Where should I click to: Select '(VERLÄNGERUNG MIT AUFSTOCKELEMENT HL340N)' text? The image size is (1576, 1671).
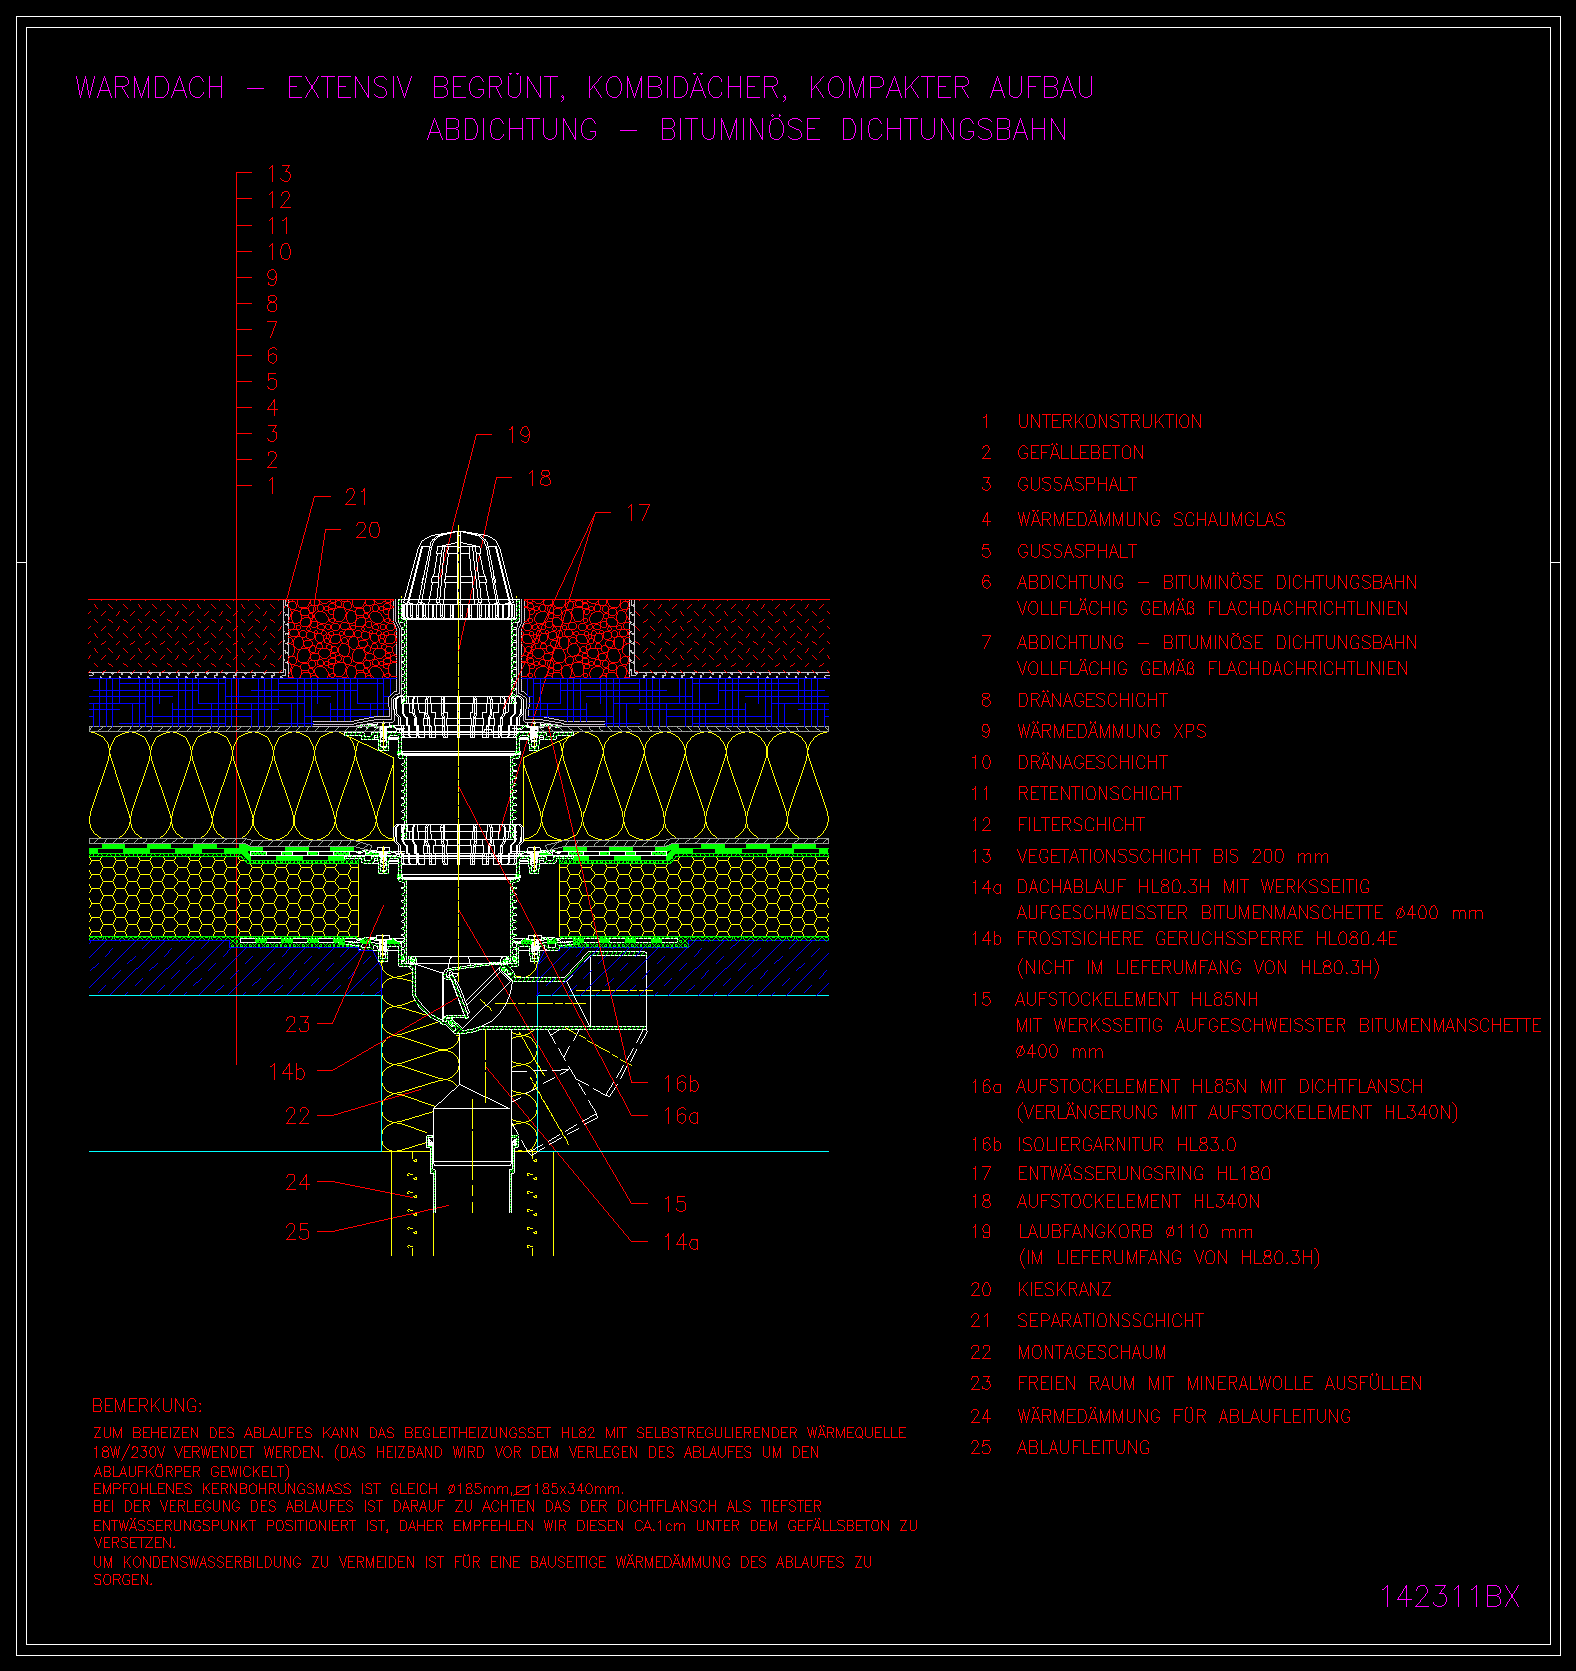coord(1237,1113)
